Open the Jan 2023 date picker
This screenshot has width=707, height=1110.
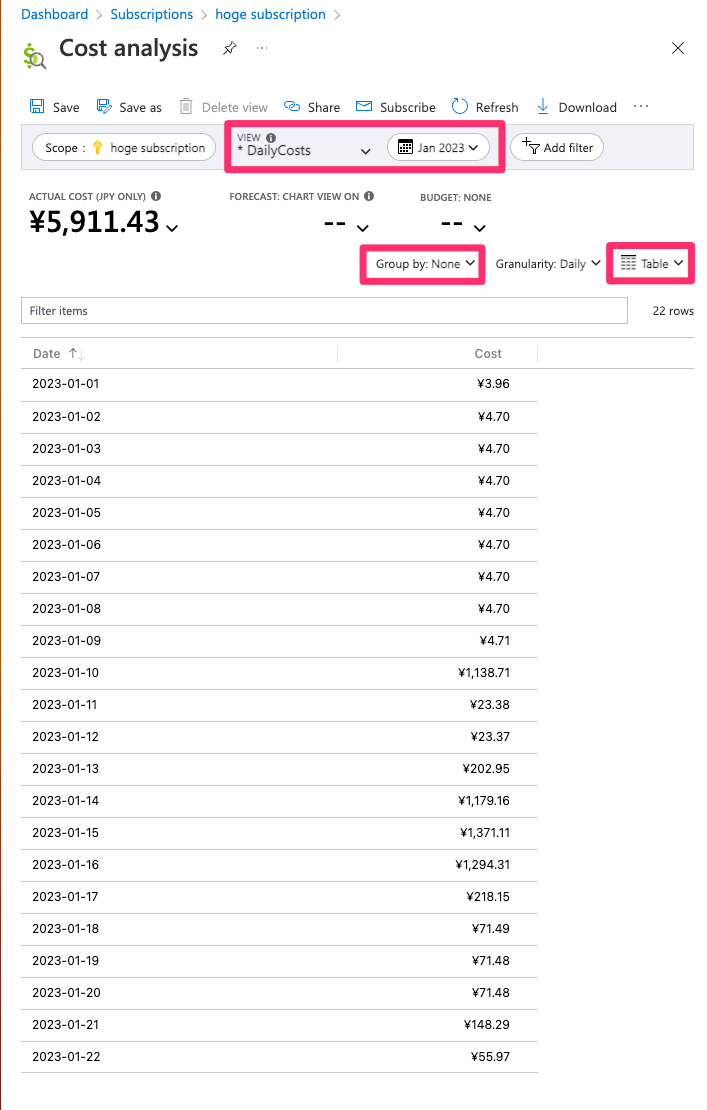point(438,148)
